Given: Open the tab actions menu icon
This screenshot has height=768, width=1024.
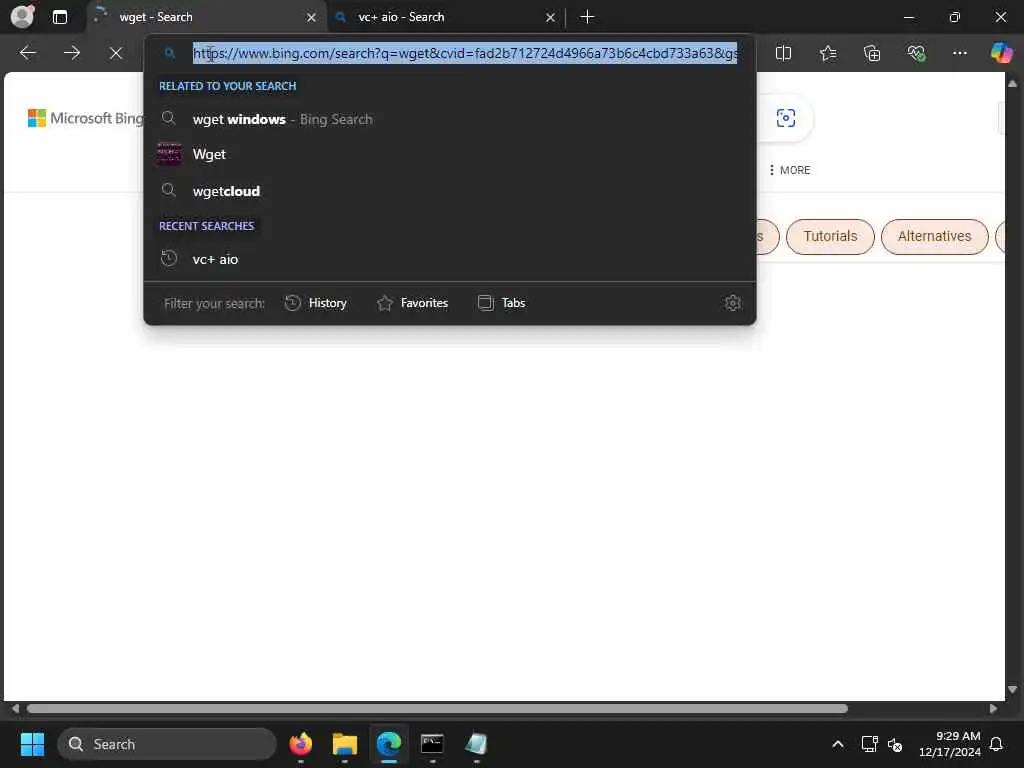Looking at the screenshot, I should 59,17.
